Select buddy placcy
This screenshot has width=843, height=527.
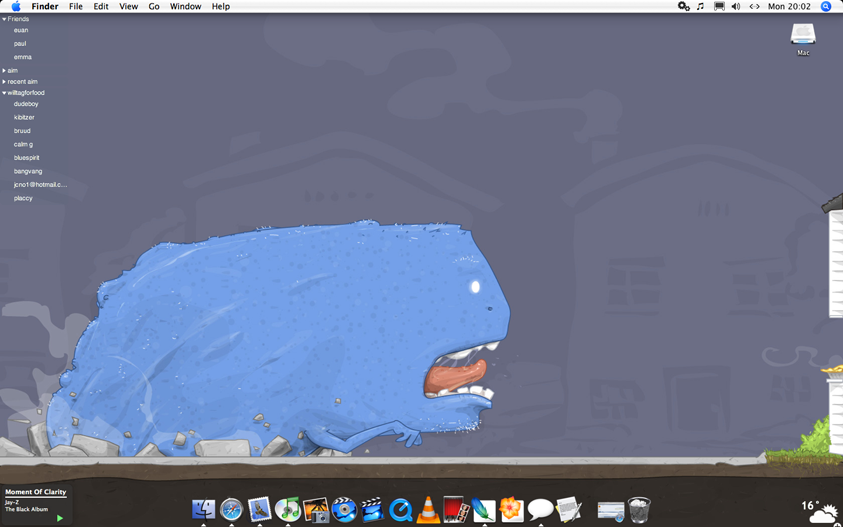point(23,198)
